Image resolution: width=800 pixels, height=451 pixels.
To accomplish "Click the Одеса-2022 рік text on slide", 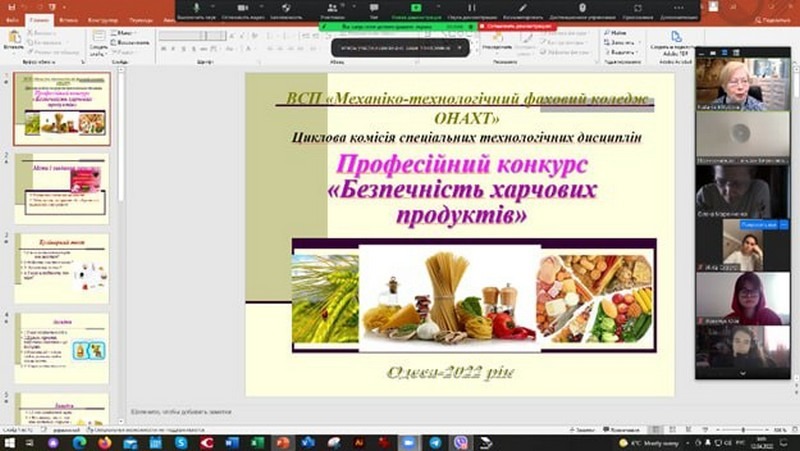I will [451, 372].
